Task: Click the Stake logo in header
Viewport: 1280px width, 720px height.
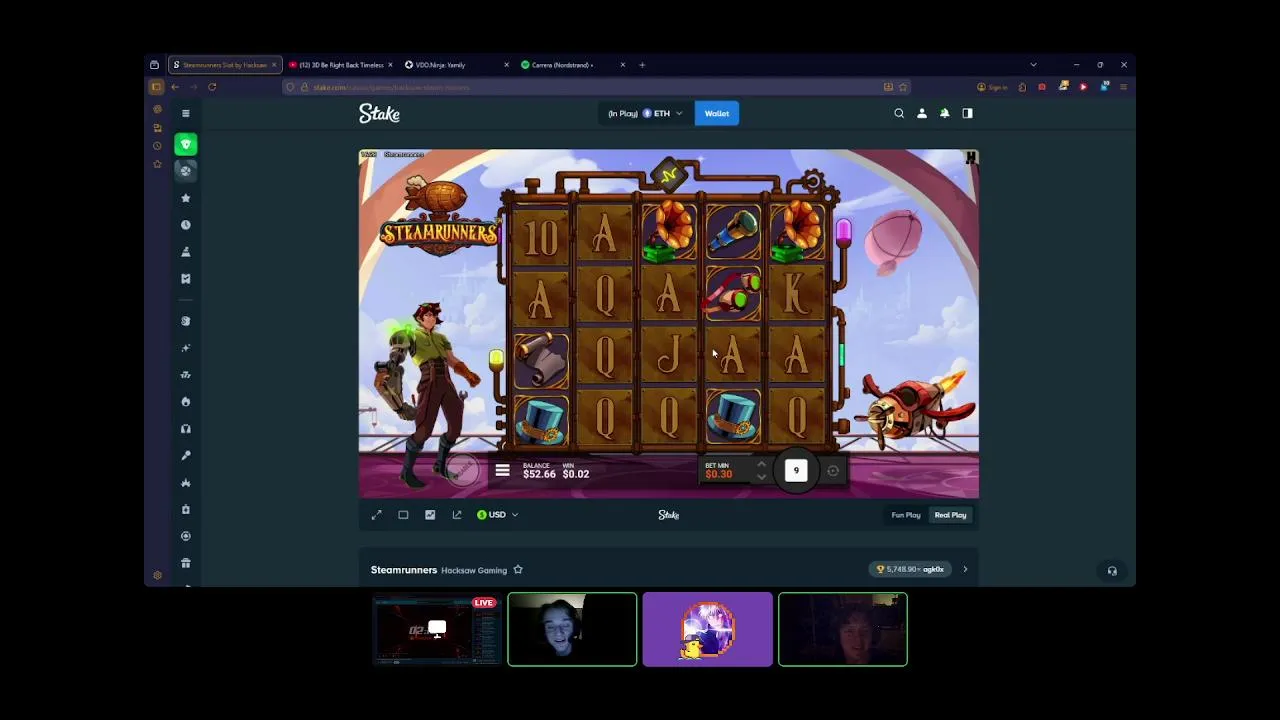Action: (379, 114)
